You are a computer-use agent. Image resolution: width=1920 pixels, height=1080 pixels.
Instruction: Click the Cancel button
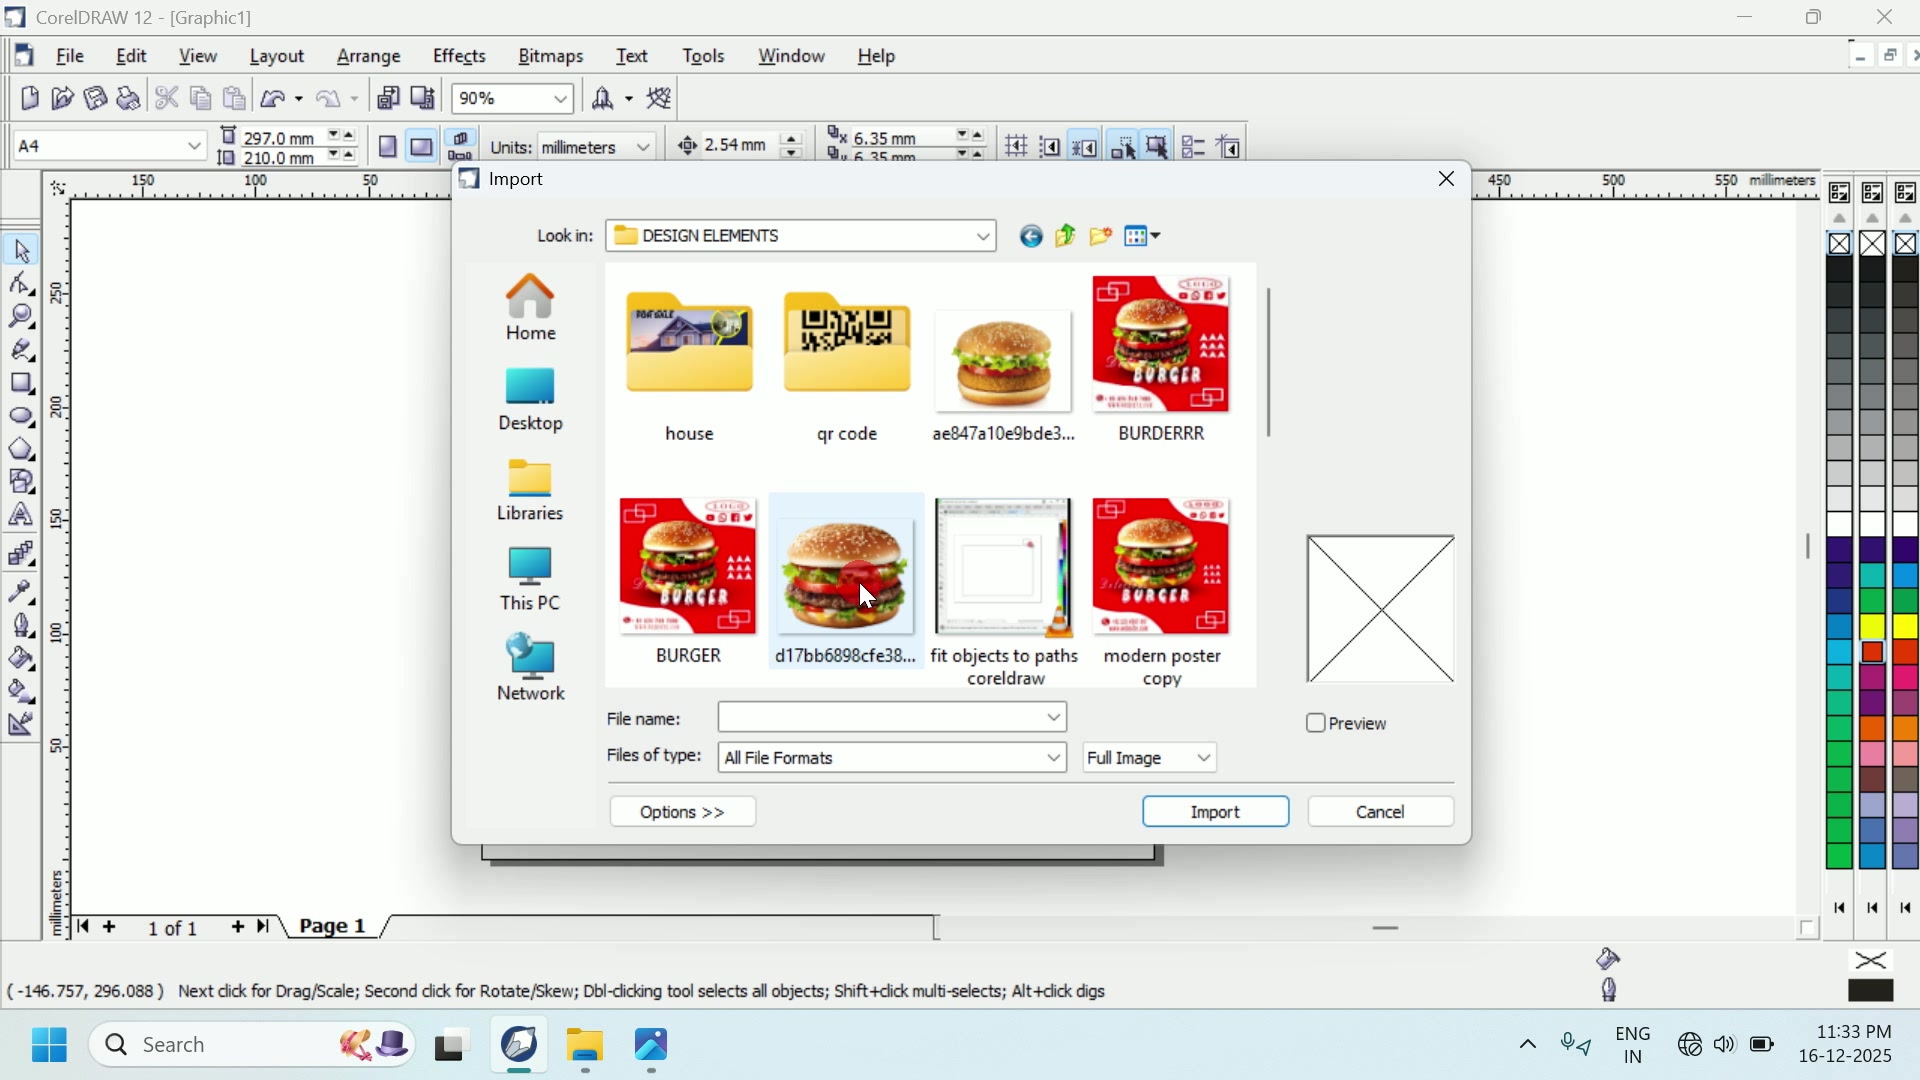coord(1382,813)
